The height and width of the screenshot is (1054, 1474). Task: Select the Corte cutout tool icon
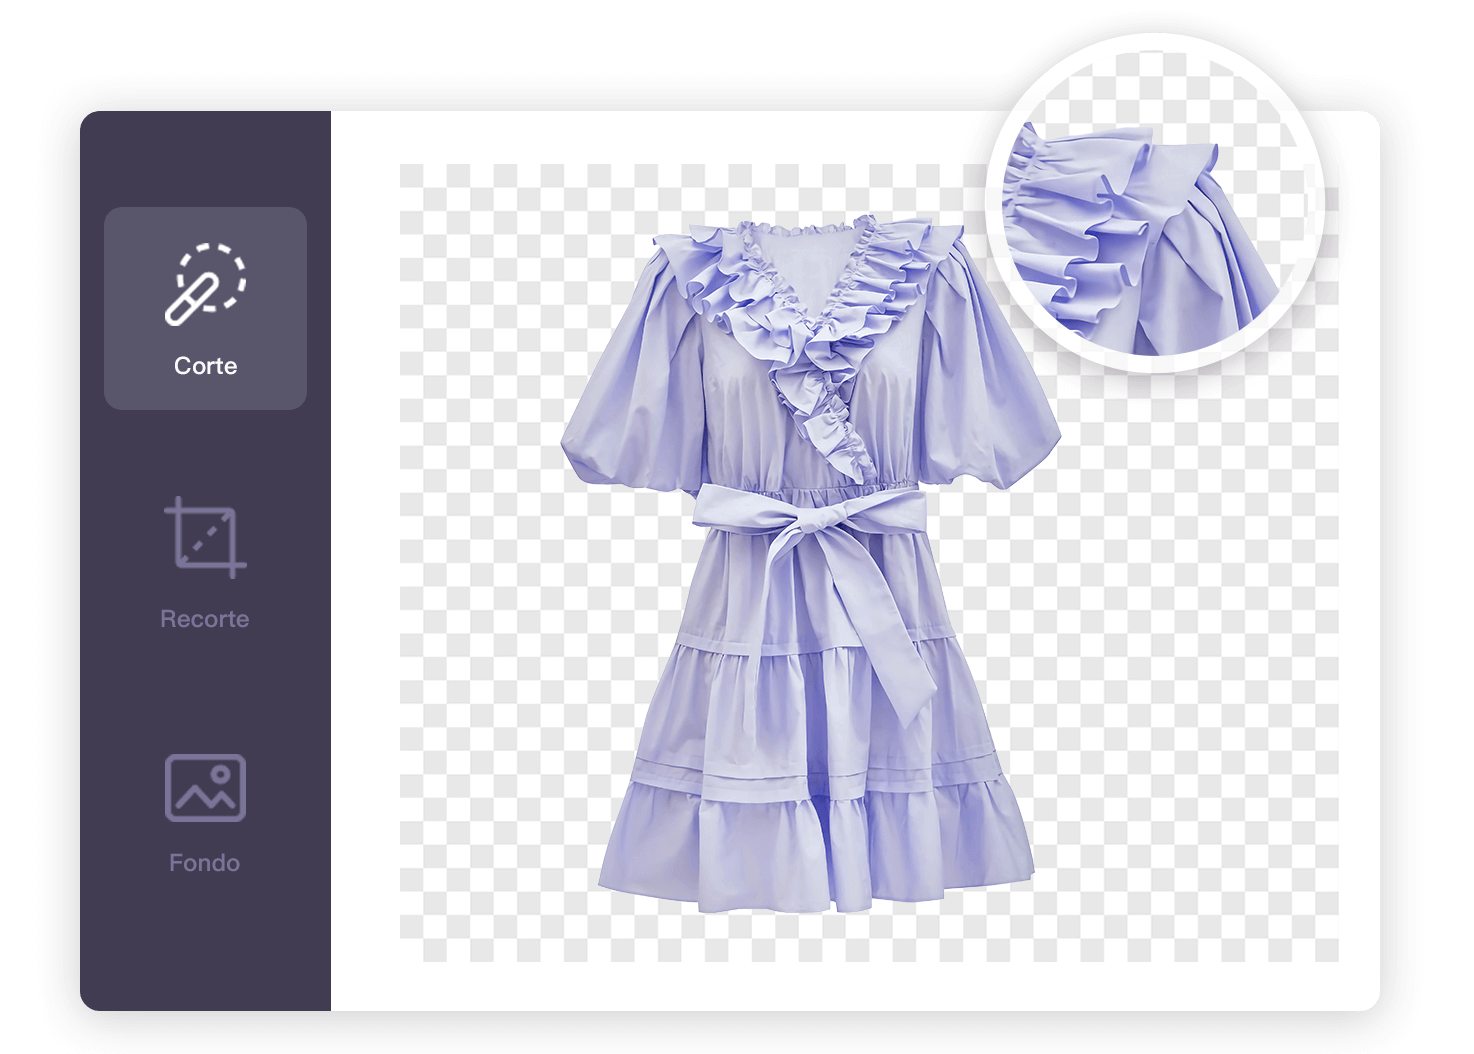205,283
